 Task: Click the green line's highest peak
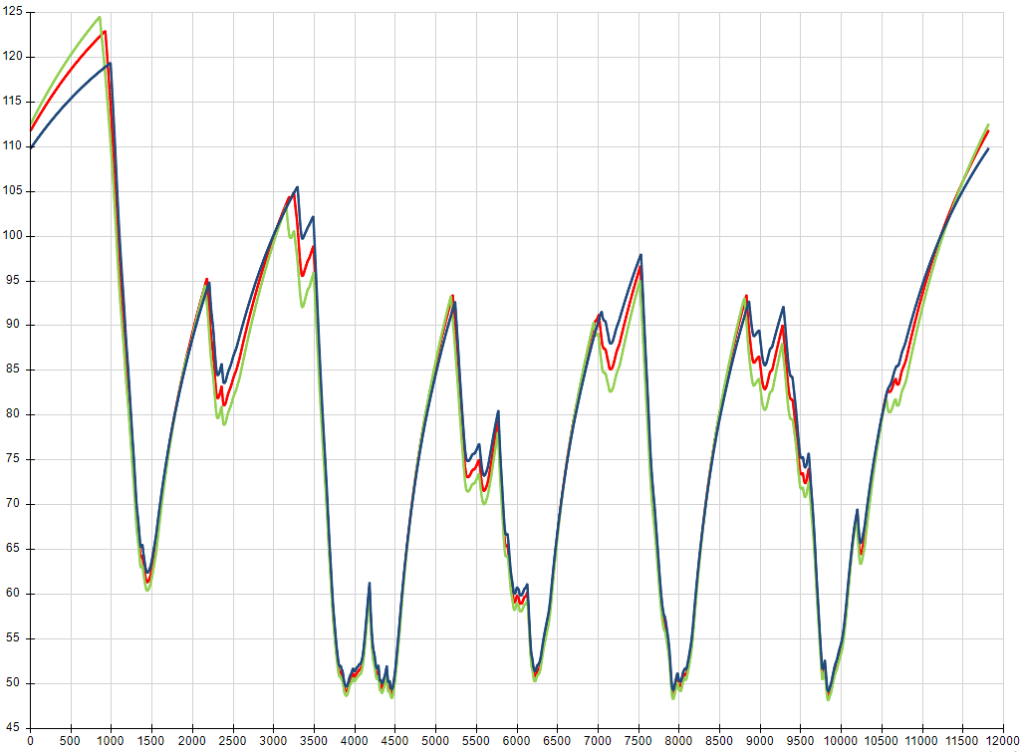click(x=99, y=17)
